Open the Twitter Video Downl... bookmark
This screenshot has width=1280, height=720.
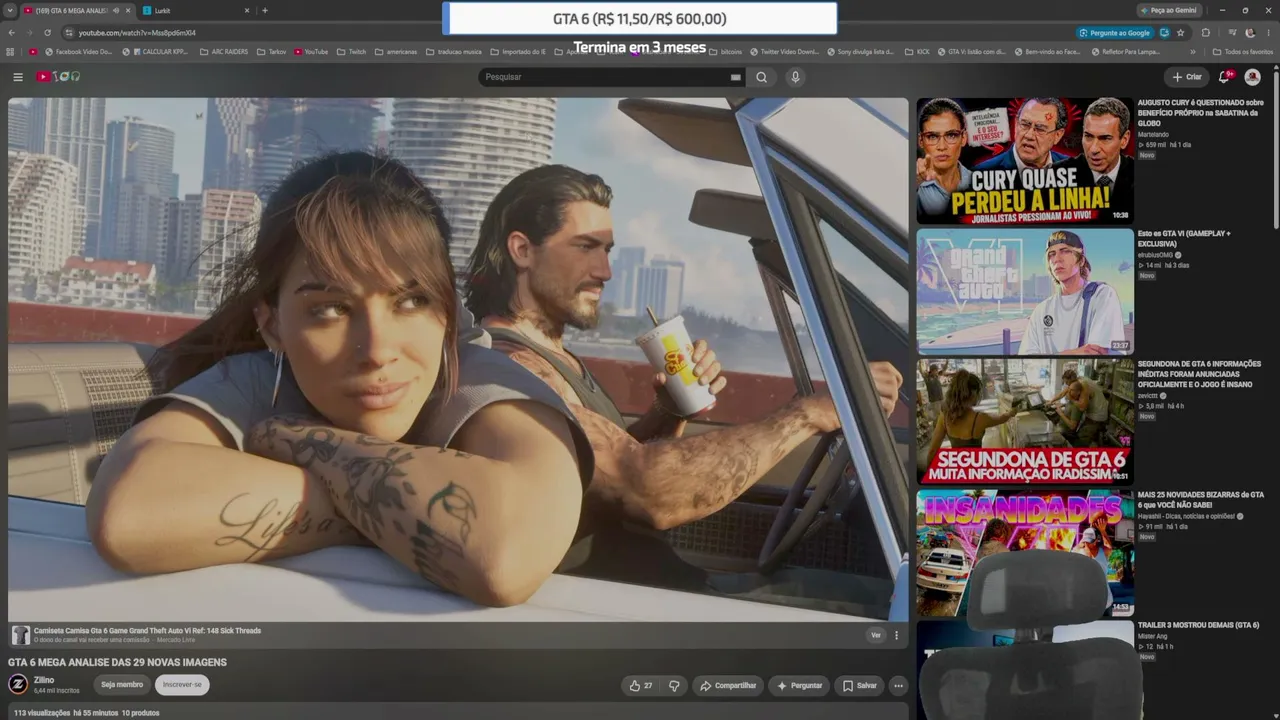tap(784, 52)
